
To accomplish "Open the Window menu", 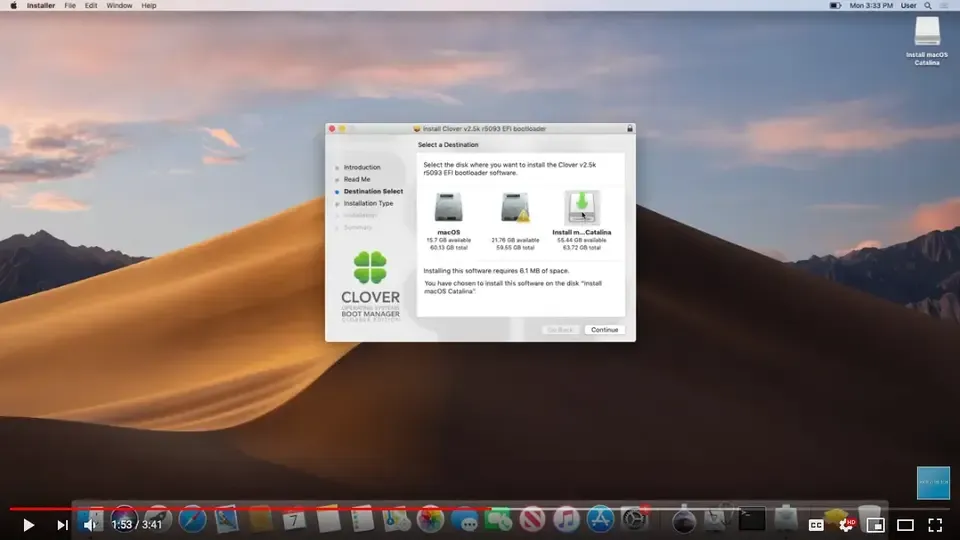I will click(x=119, y=6).
